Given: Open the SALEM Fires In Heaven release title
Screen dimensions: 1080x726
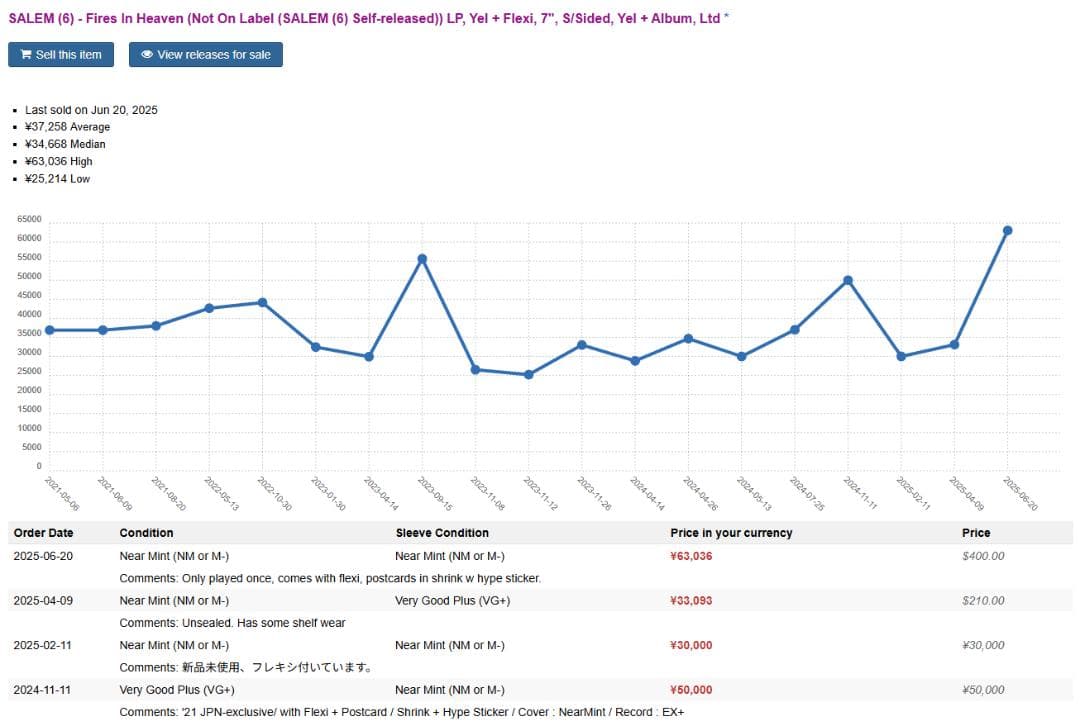Looking at the screenshot, I should [368, 18].
